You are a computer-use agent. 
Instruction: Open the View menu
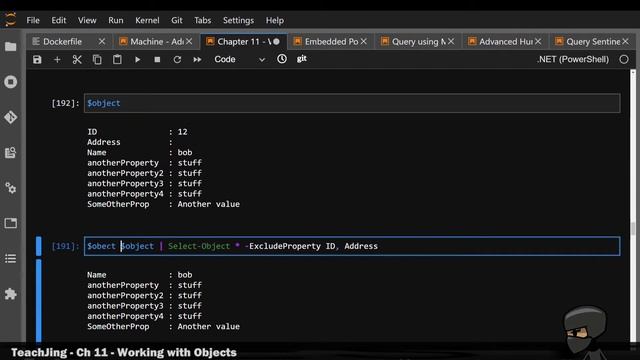tap(87, 20)
